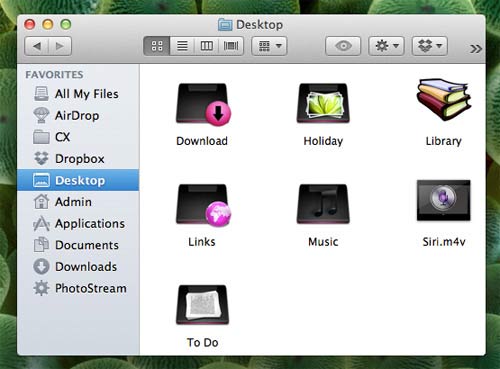Select the Siri.m4v video thumbnail

point(444,200)
